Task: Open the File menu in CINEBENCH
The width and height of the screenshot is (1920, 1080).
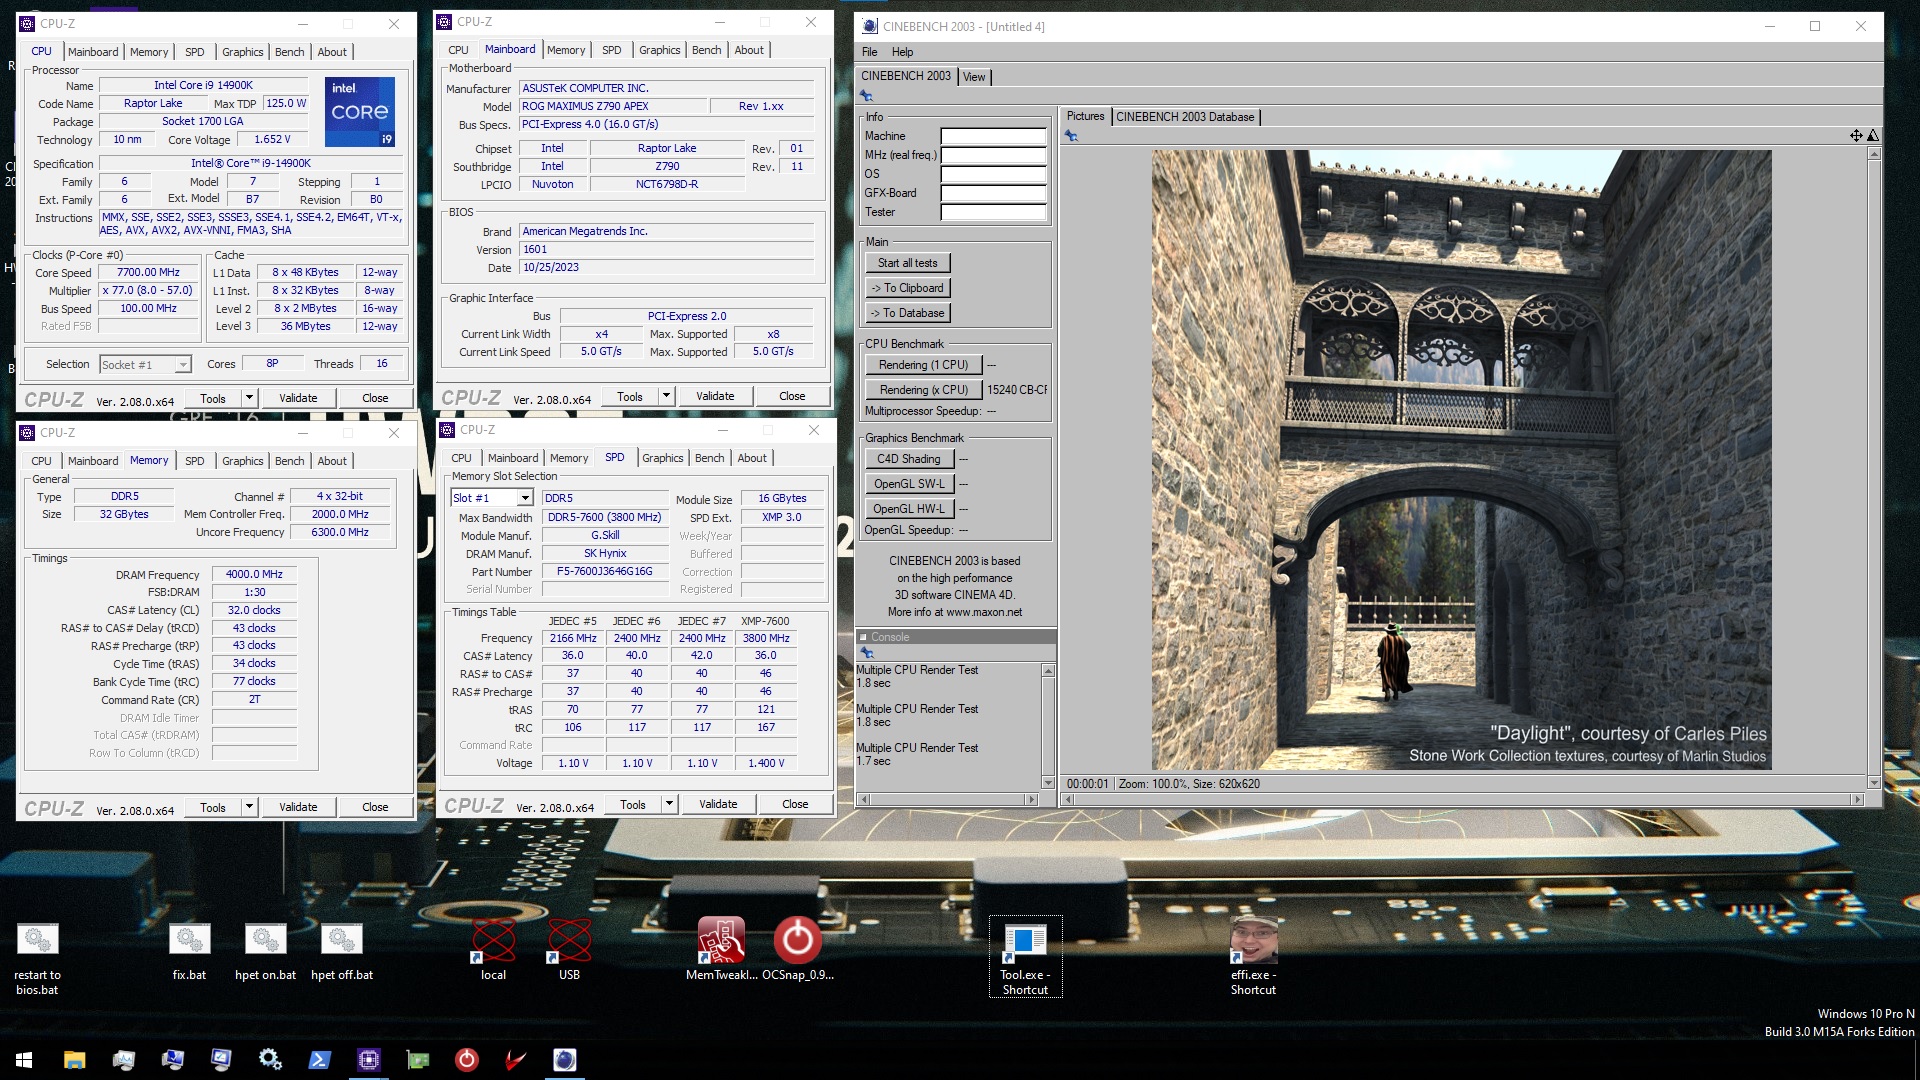Action: click(869, 52)
